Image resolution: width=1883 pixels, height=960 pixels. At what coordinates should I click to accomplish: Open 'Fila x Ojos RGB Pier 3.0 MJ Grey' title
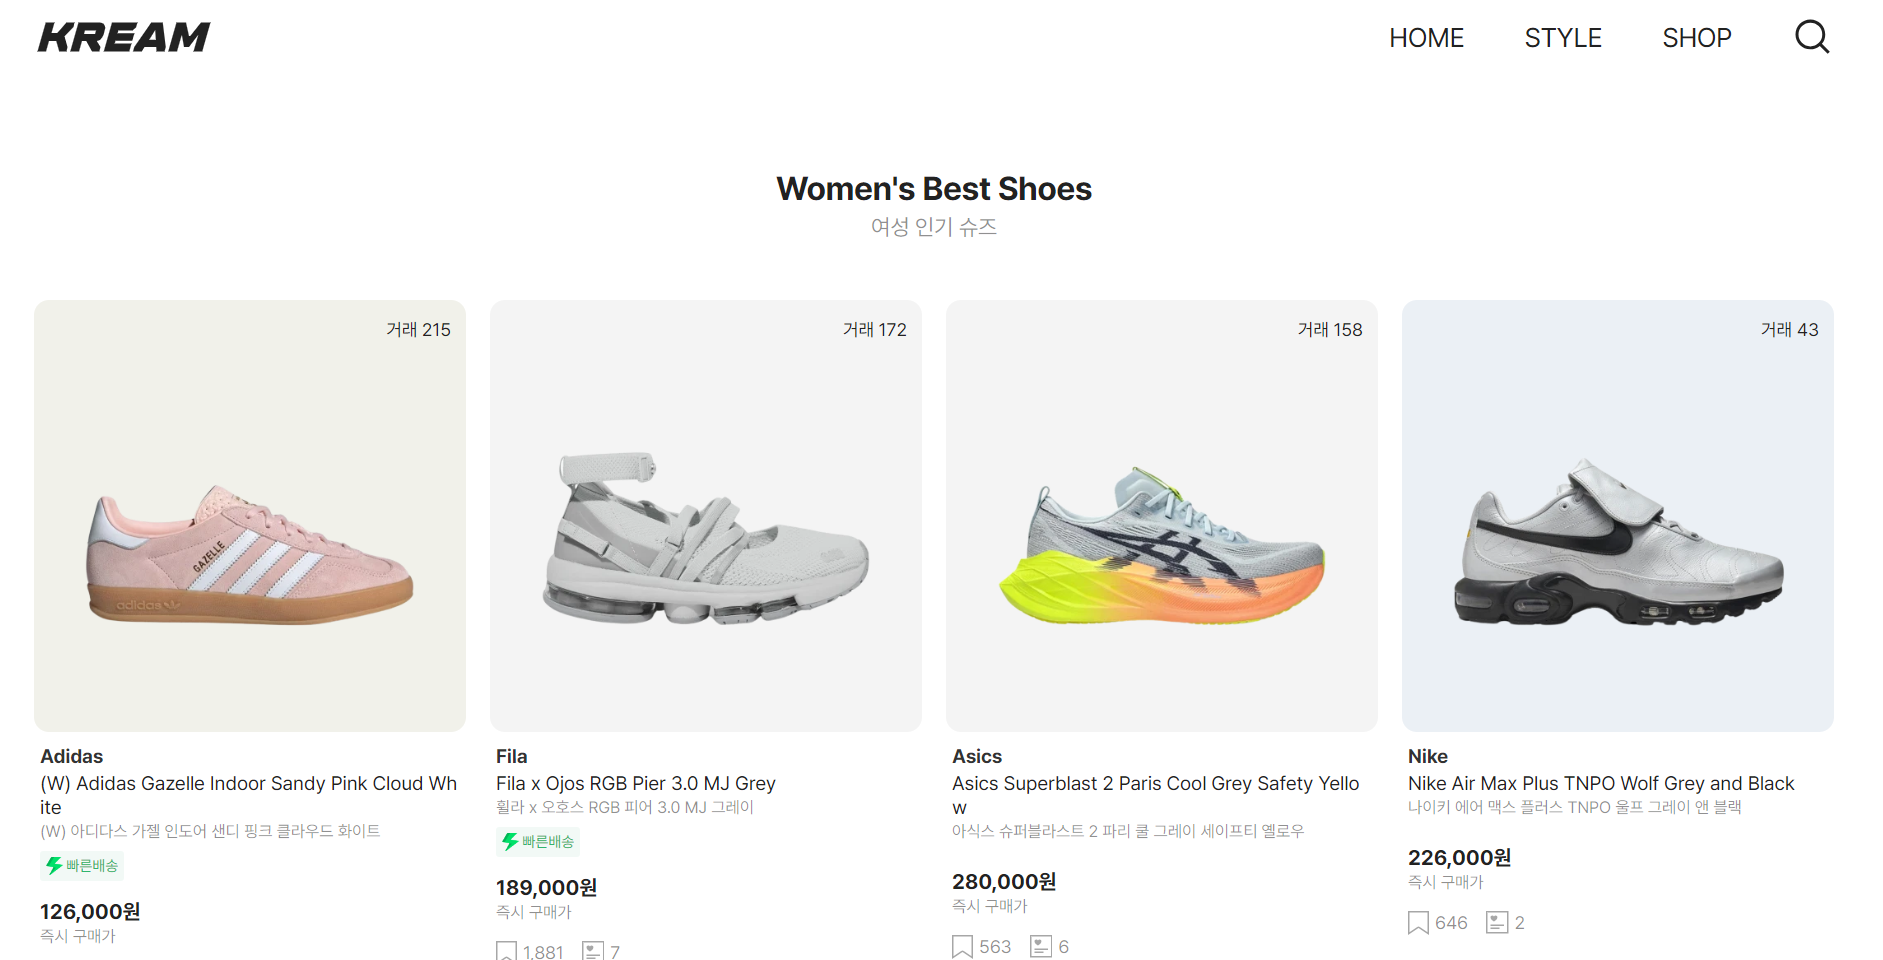pos(636,784)
